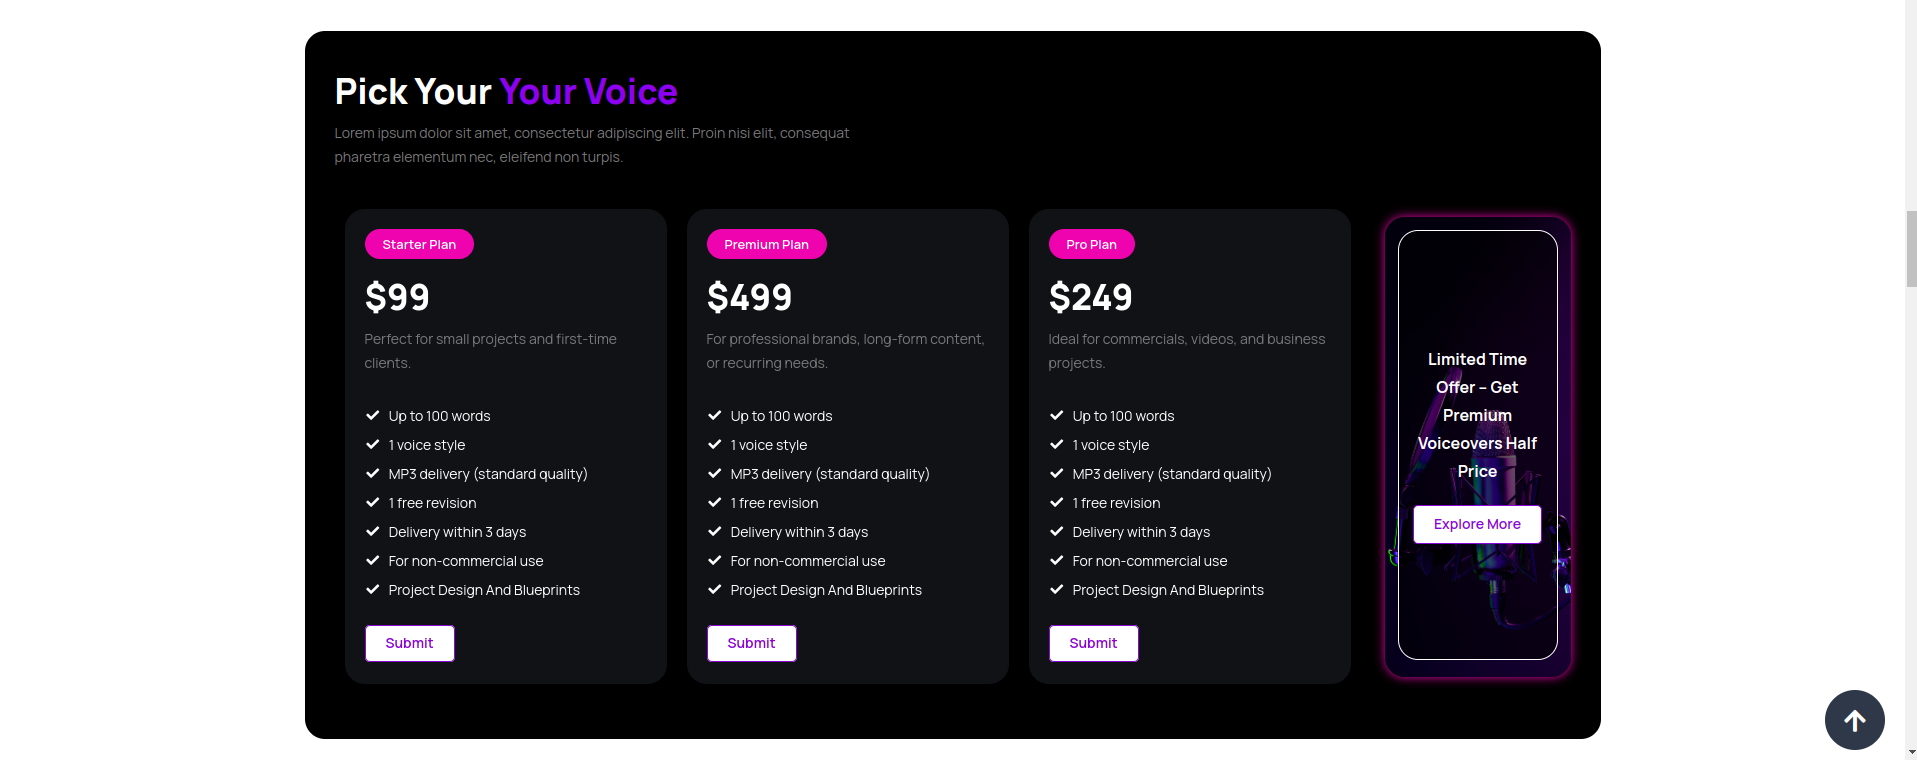Select the Pro Plan badge

point(1091,244)
